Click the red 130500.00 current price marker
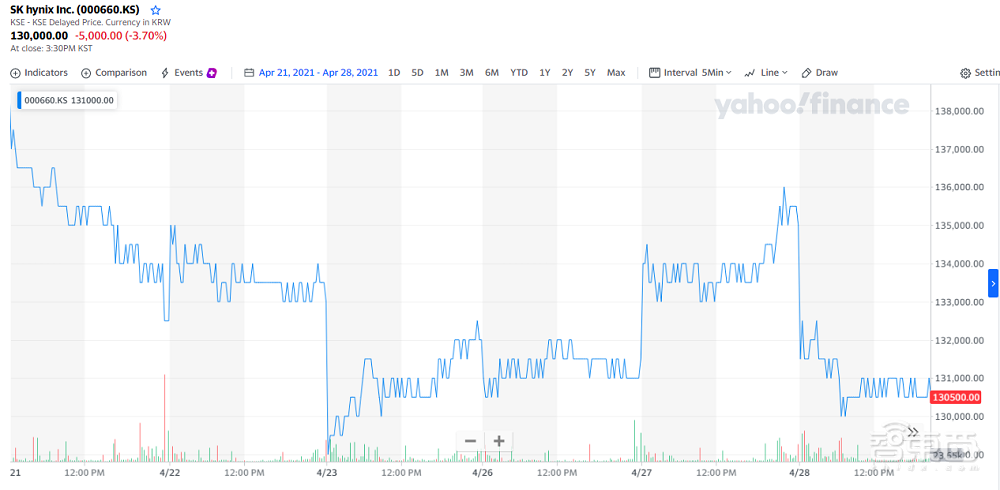Image resolution: width=1000 pixels, height=490 pixels. [x=956, y=397]
